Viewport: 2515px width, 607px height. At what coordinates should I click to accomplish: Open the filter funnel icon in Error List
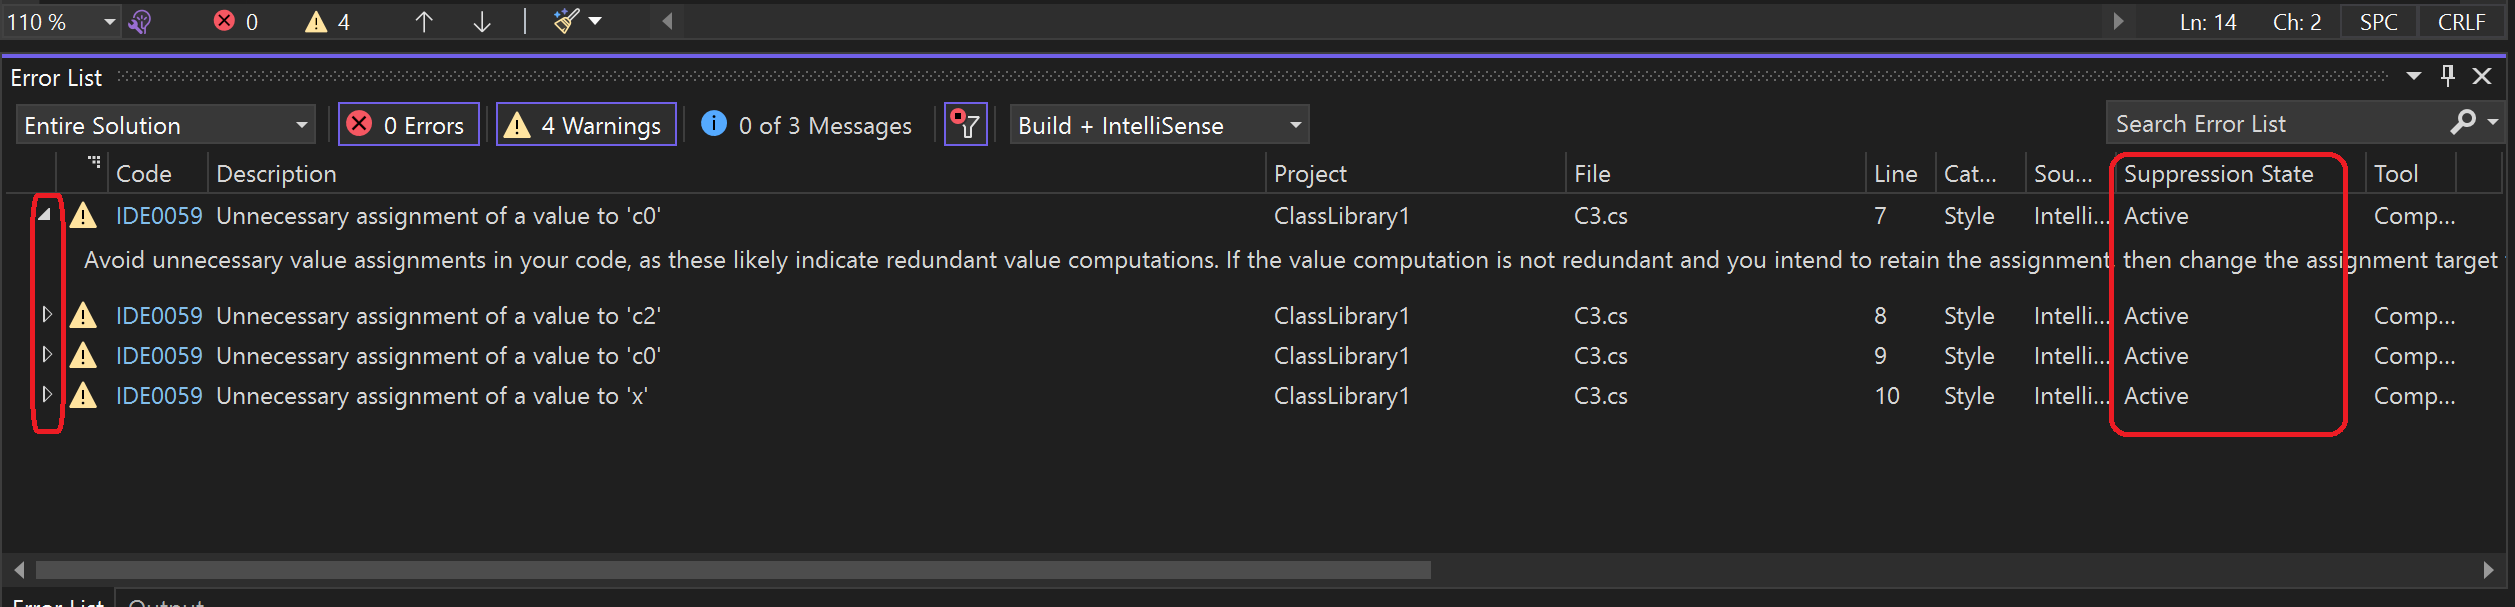tap(964, 124)
